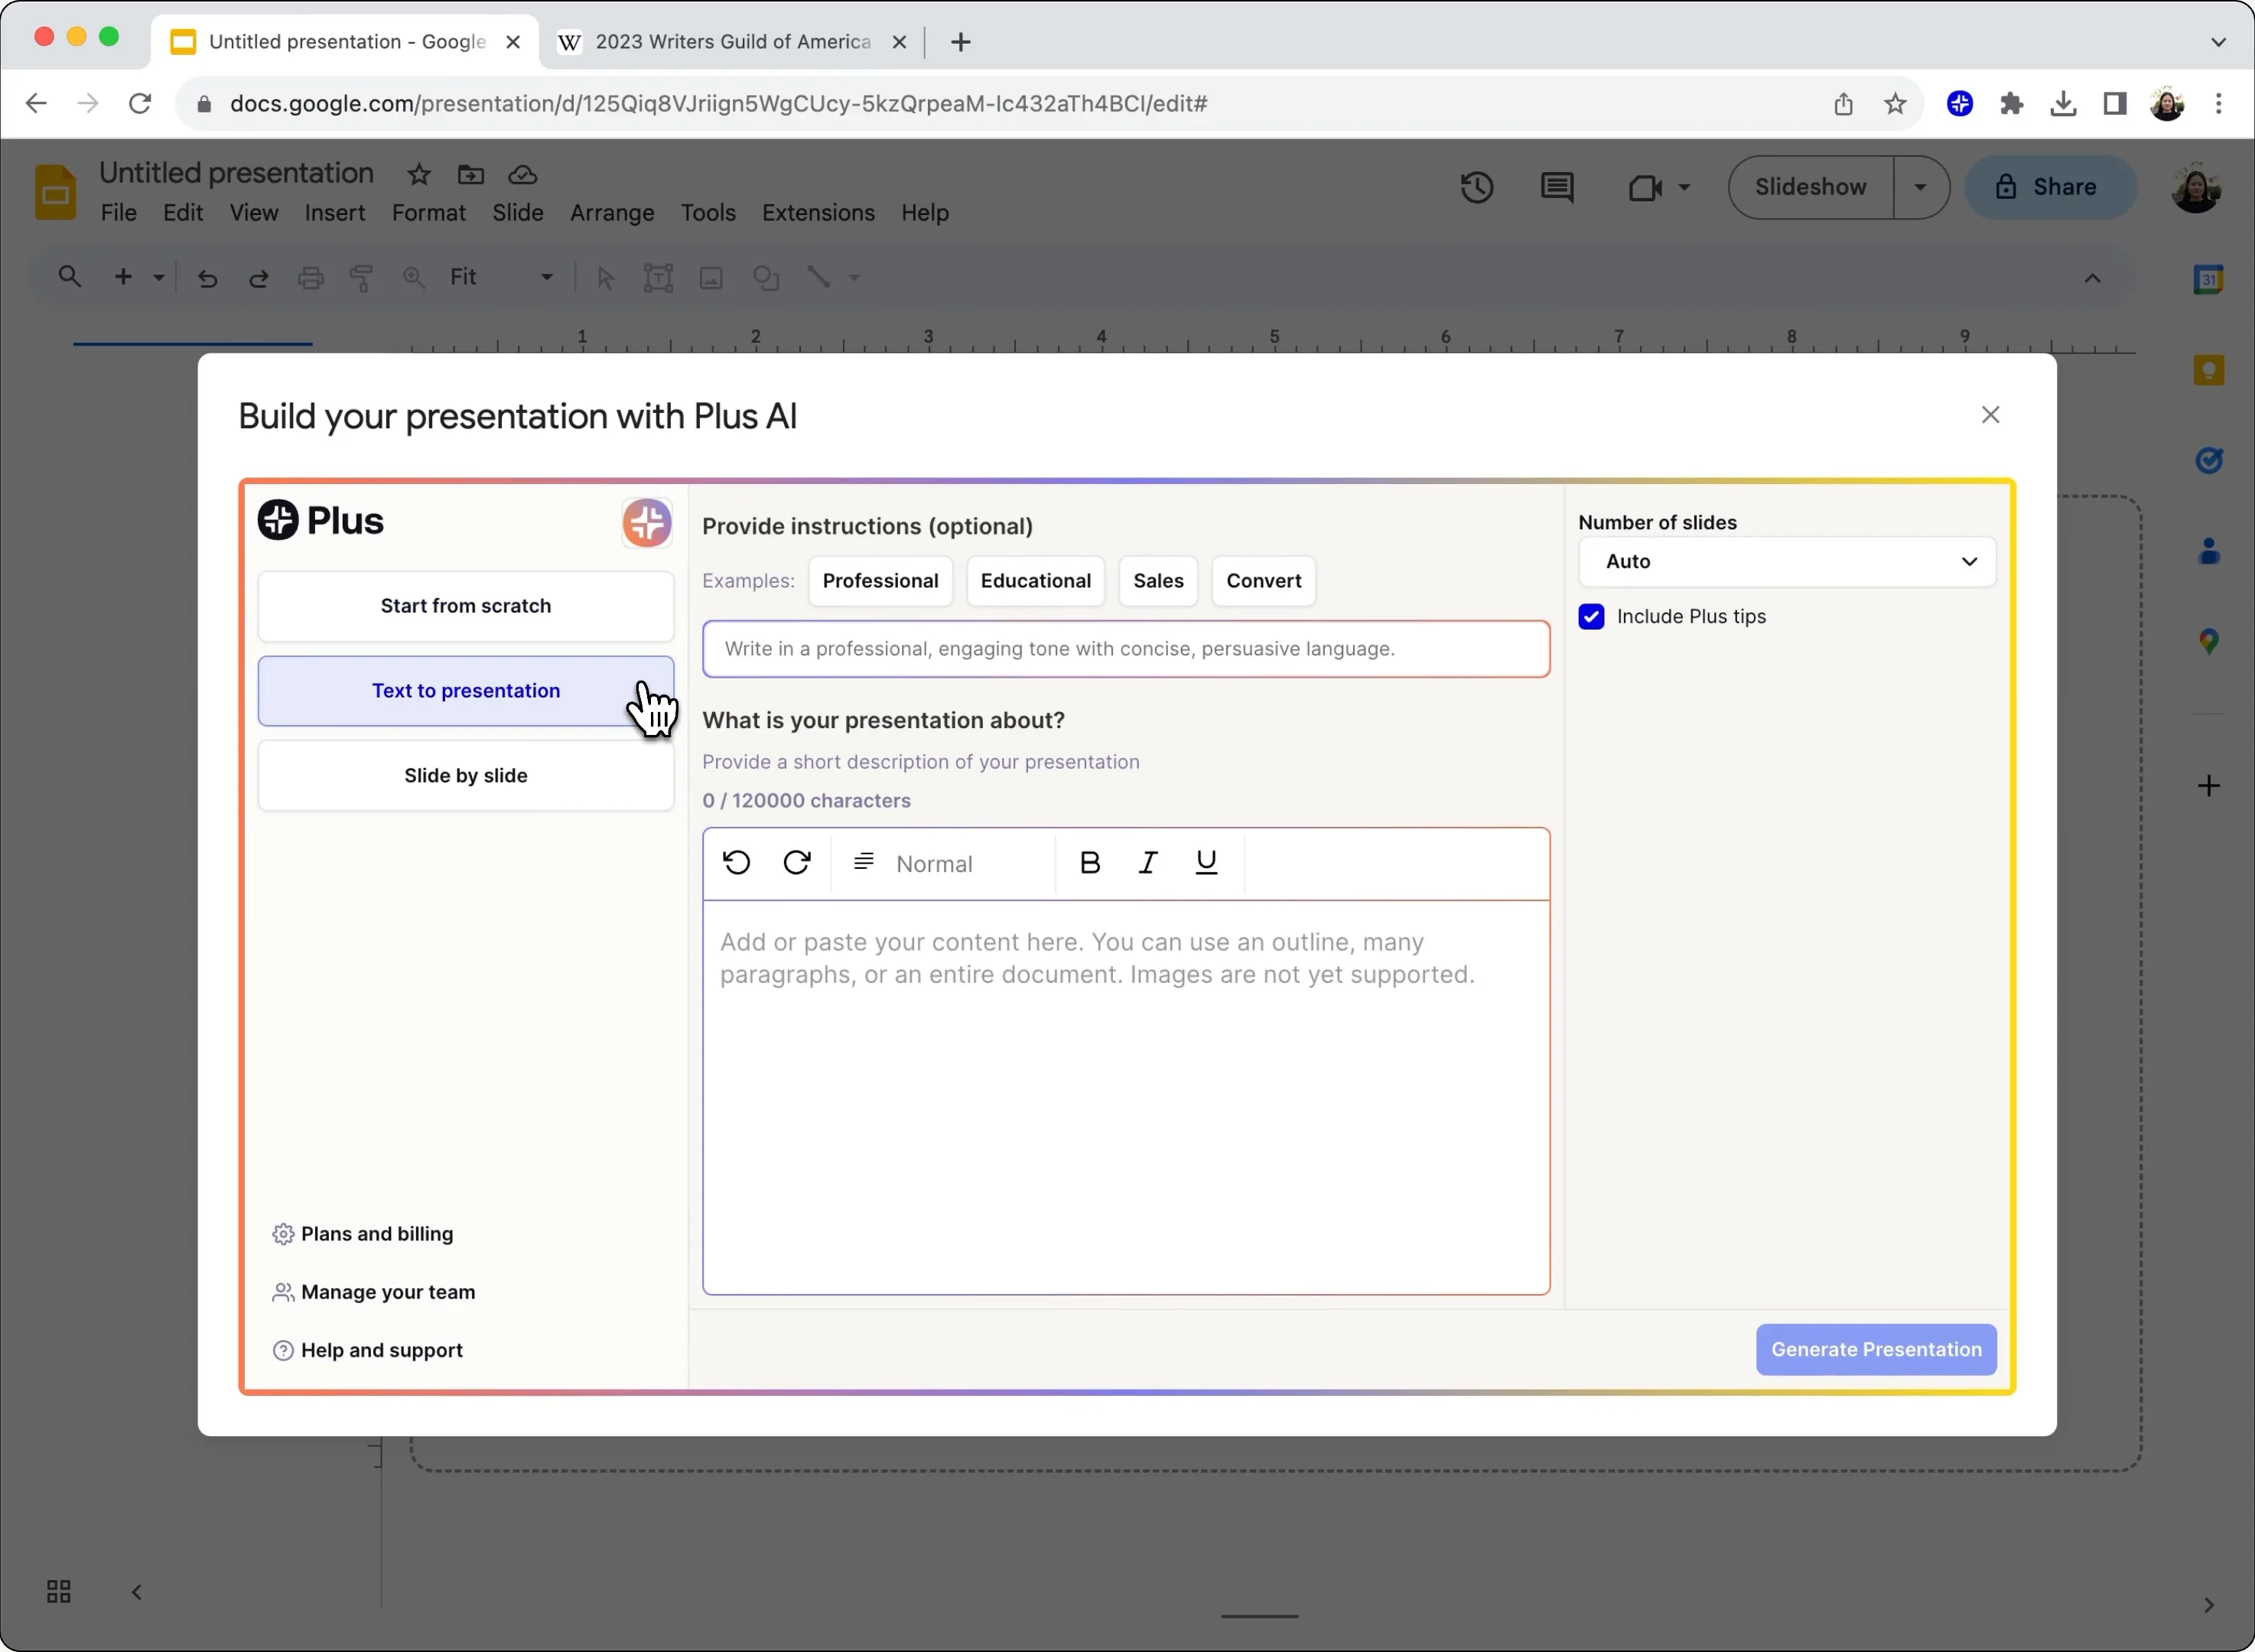Click the Bold formatting icon in the editor
The height and width of the screenshot is (1652, 2255).
click(x=1090, y=863)
